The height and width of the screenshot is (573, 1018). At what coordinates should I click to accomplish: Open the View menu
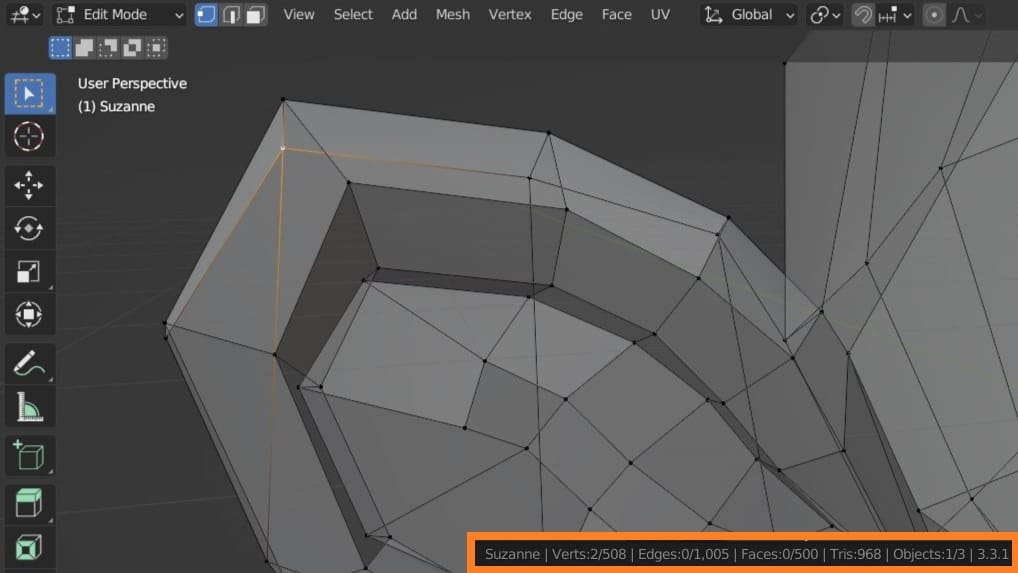click(299, 14)
